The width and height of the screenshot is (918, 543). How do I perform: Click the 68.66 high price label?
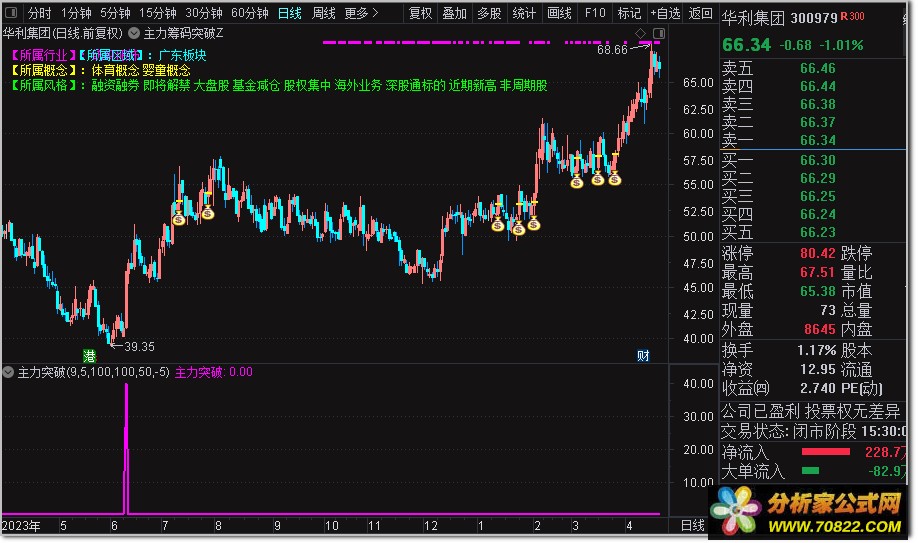click(x=612, y=50)
